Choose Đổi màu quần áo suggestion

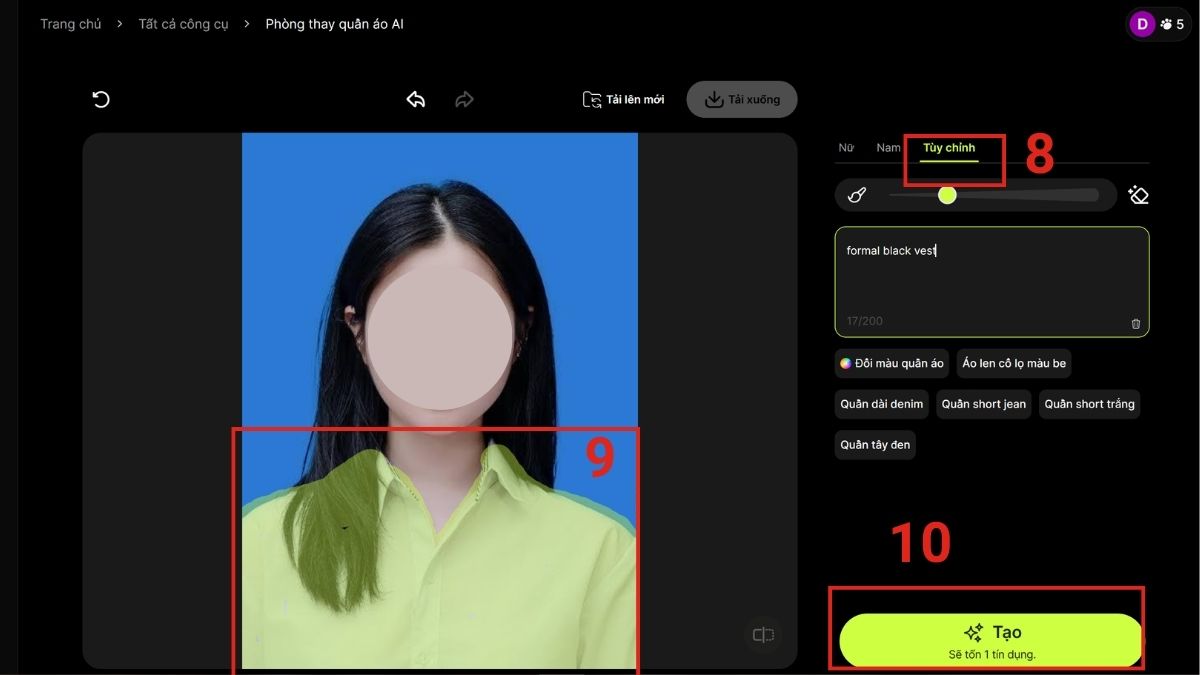click(892, 364)
